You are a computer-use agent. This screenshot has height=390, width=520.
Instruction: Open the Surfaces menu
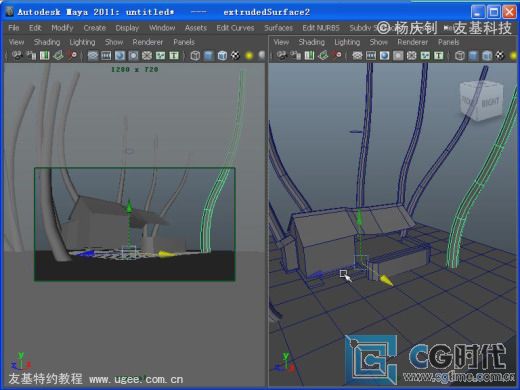point(279,28)
